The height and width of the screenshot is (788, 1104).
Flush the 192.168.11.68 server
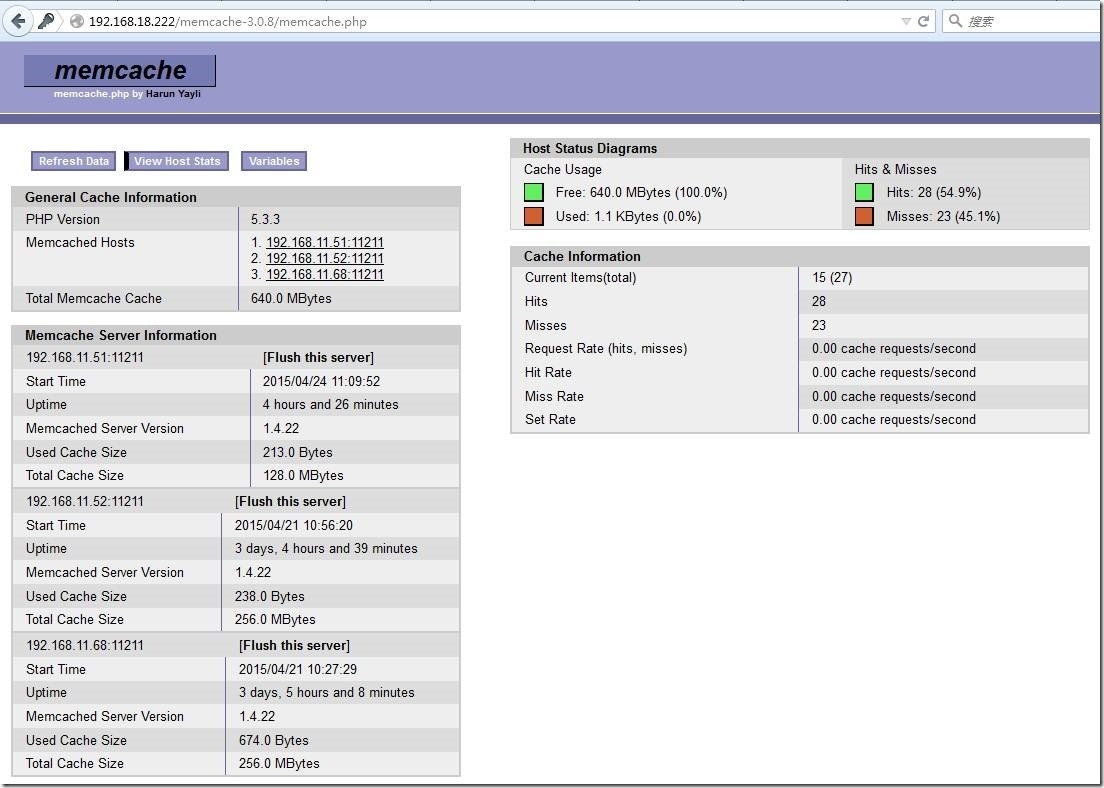(294, 646)
